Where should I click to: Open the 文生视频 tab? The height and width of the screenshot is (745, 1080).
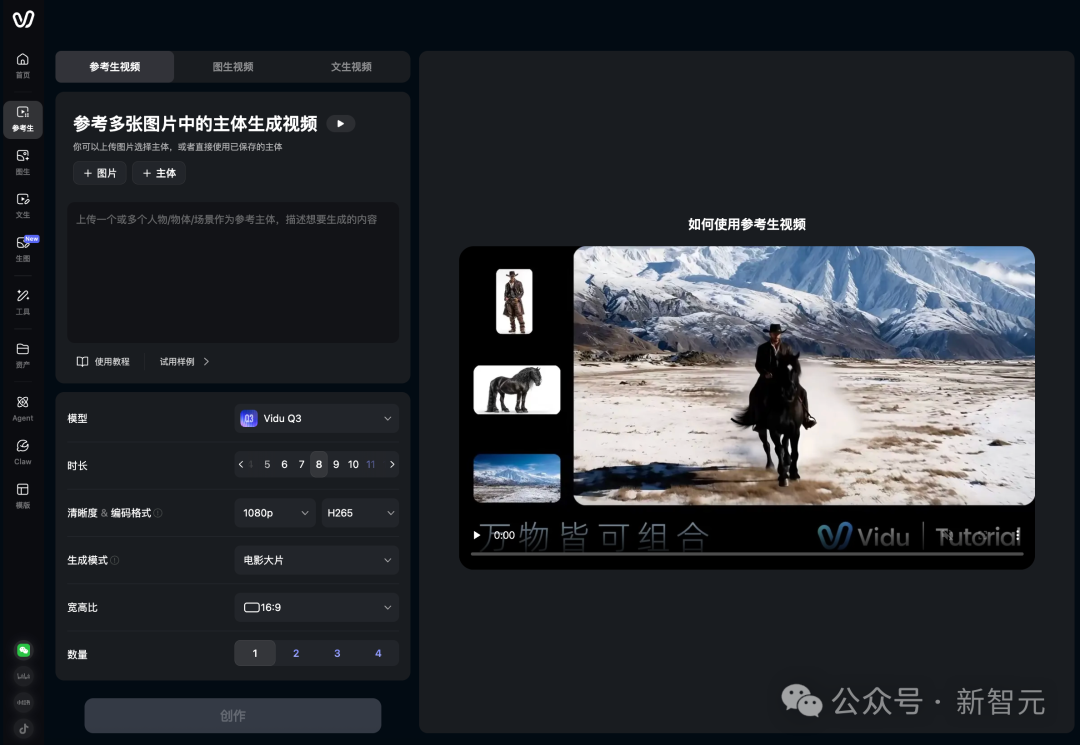pyautogui.click(x=351, y=66)
